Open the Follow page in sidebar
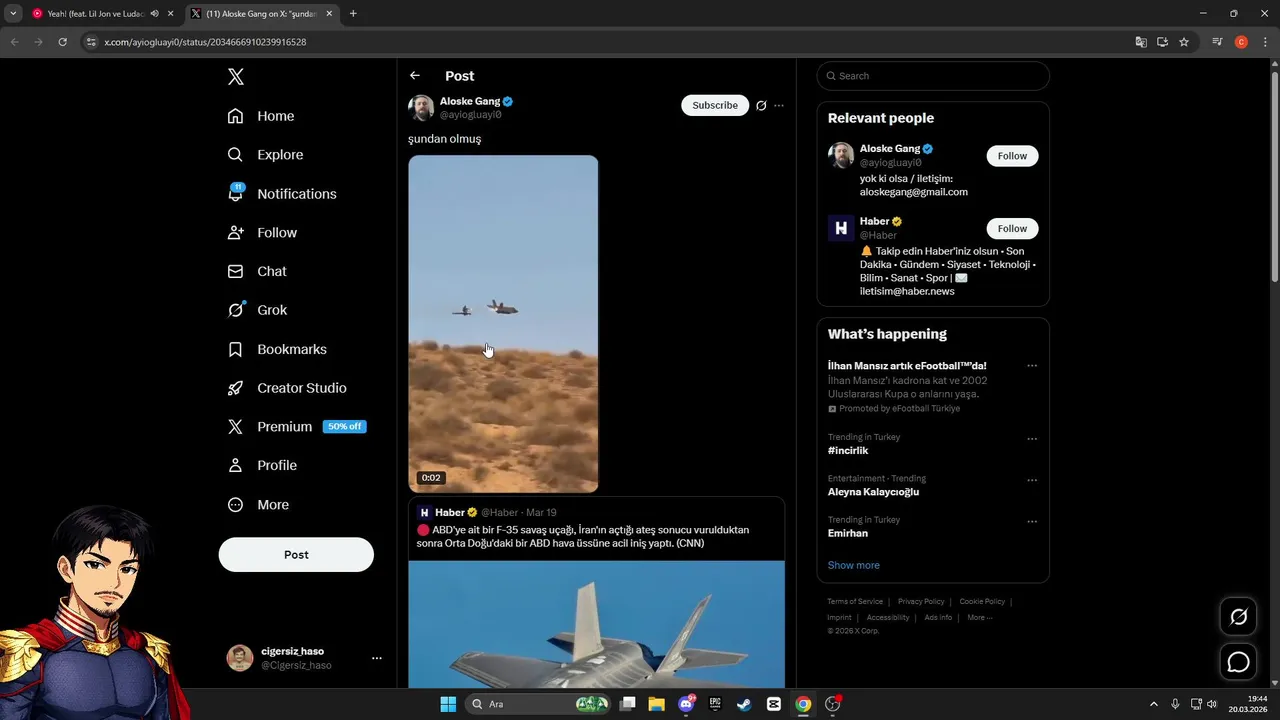This screenshot has width=1280, height=720. pos(262,232)
